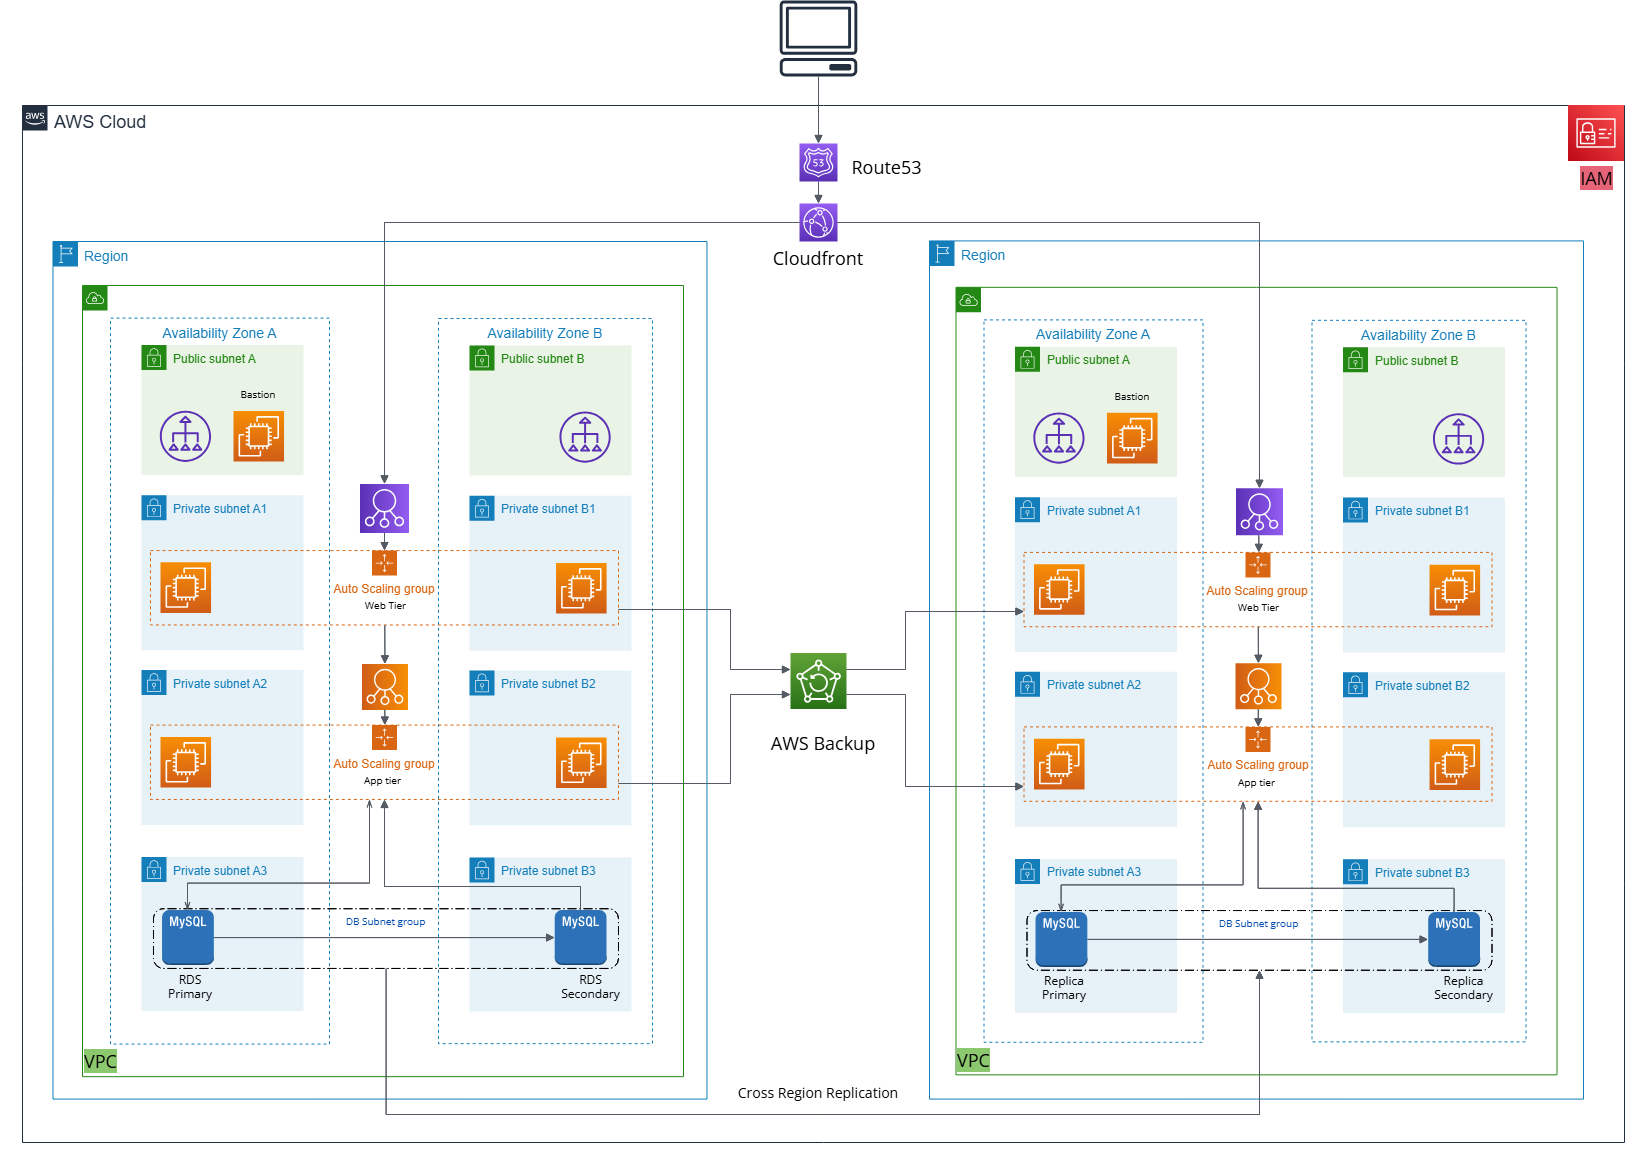The width and height of the screenshot is (1648, 1161).
Task: Click the red IAM icon
Action: pos(1596,133)
